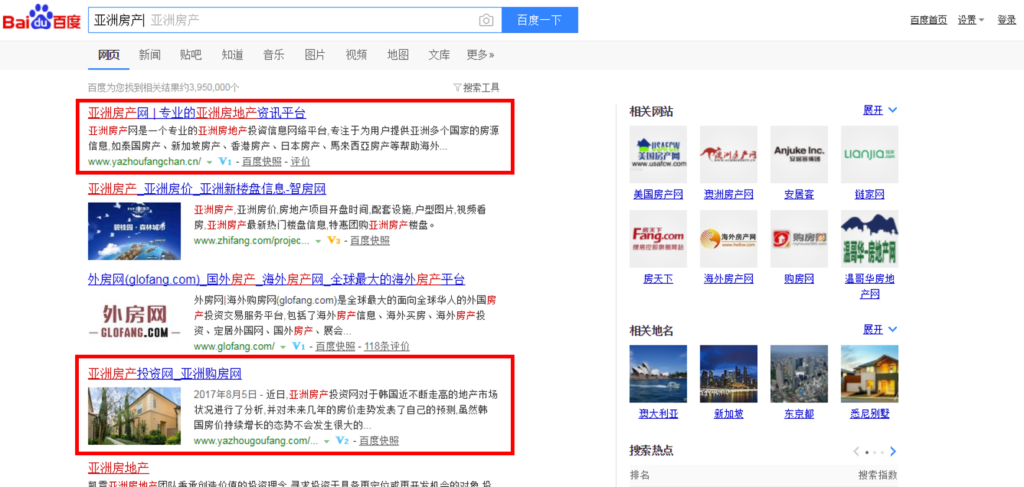Open the 悉尼别墅 house photo
The image size is (1024, 487).
pyautogui.click(x=869, y=373)
